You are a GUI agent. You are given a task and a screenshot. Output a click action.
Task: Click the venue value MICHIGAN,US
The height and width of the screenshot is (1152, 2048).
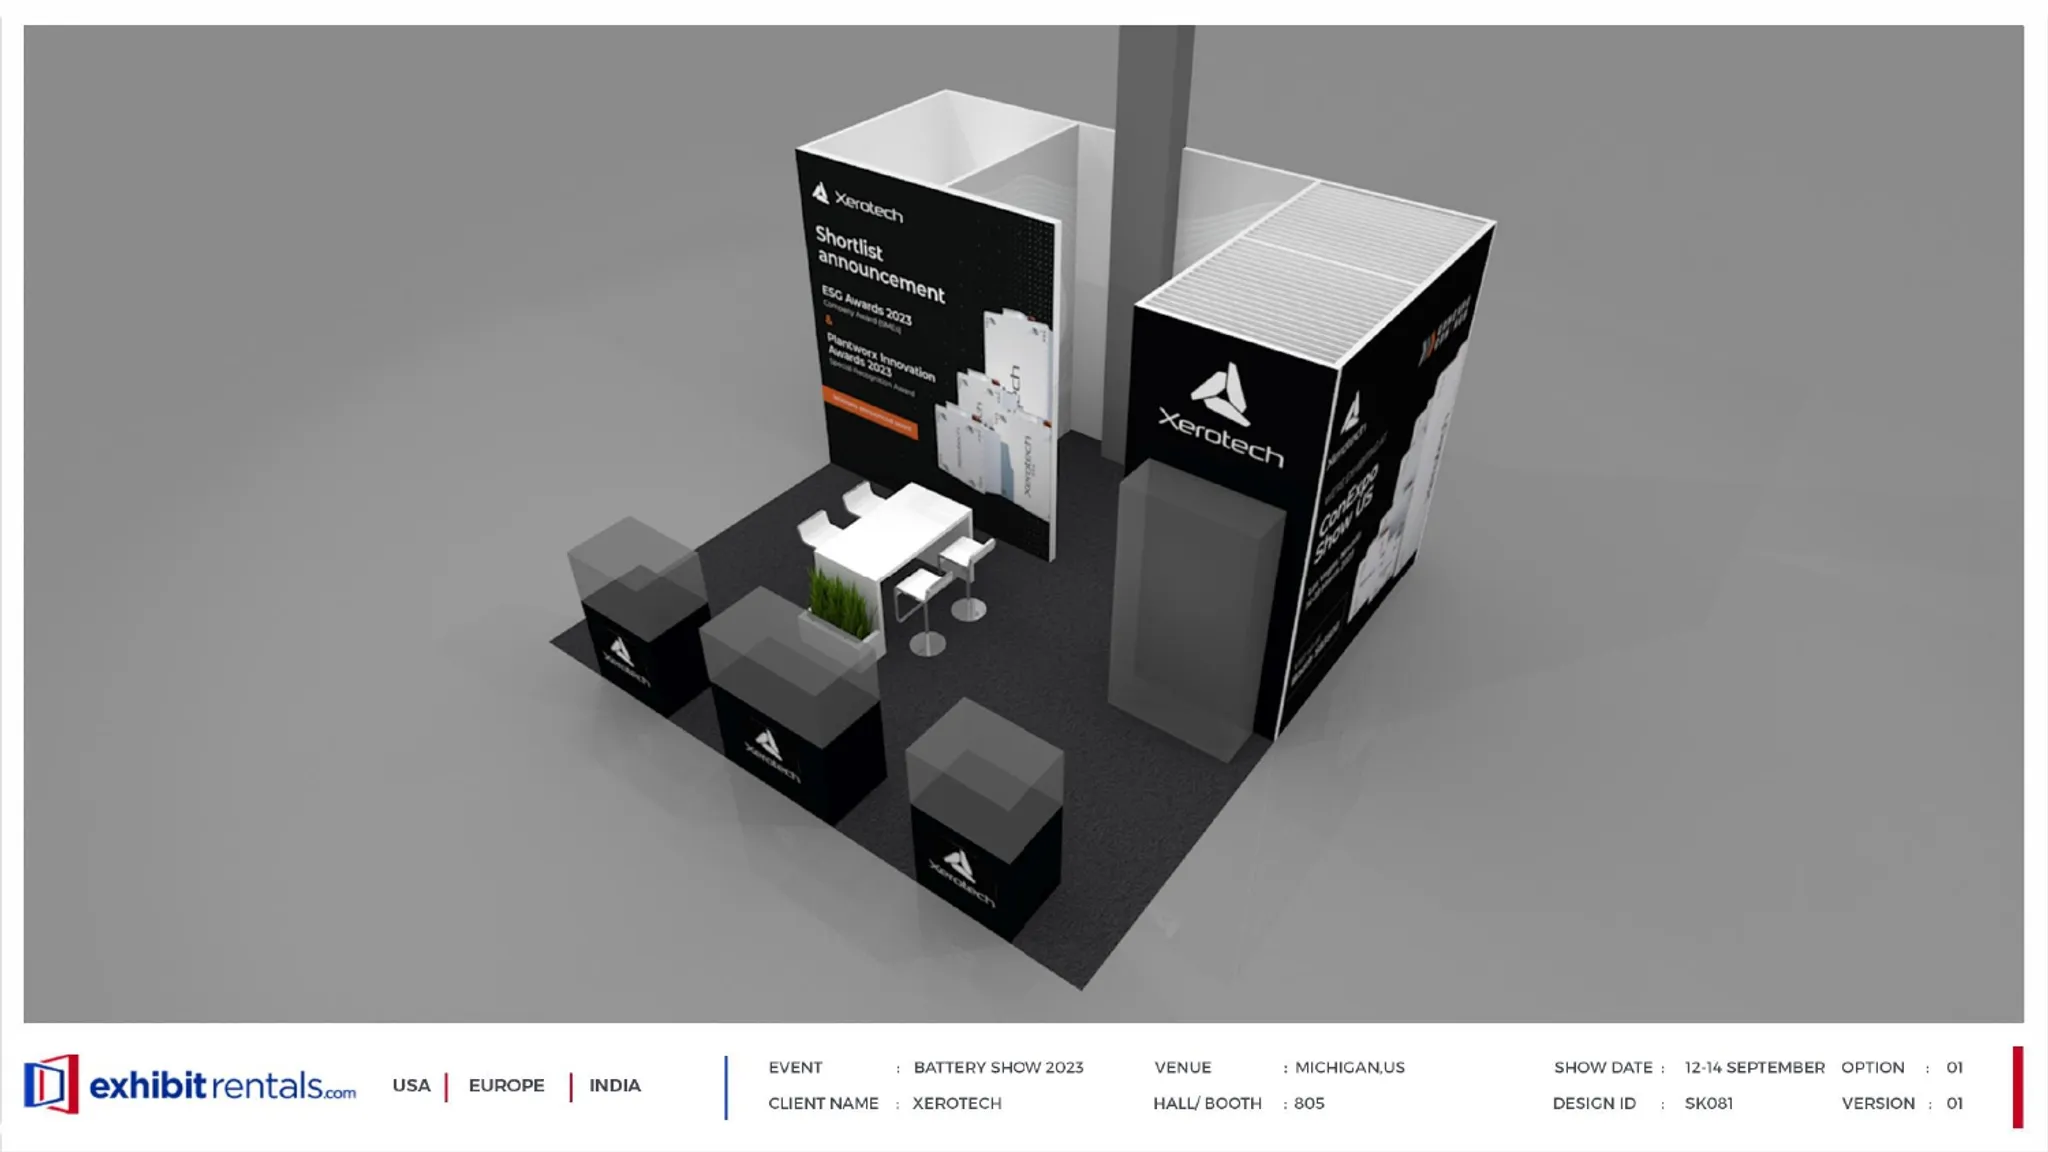(x=1350, y=1068)
